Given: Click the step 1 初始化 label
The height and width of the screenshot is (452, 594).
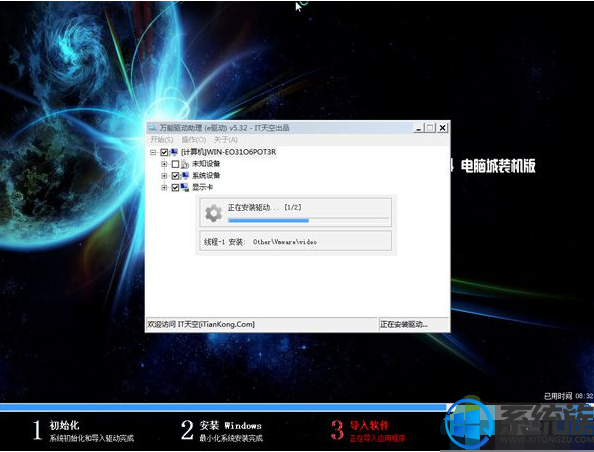Looking at the screenshot, I should click(x=64, y=425).
